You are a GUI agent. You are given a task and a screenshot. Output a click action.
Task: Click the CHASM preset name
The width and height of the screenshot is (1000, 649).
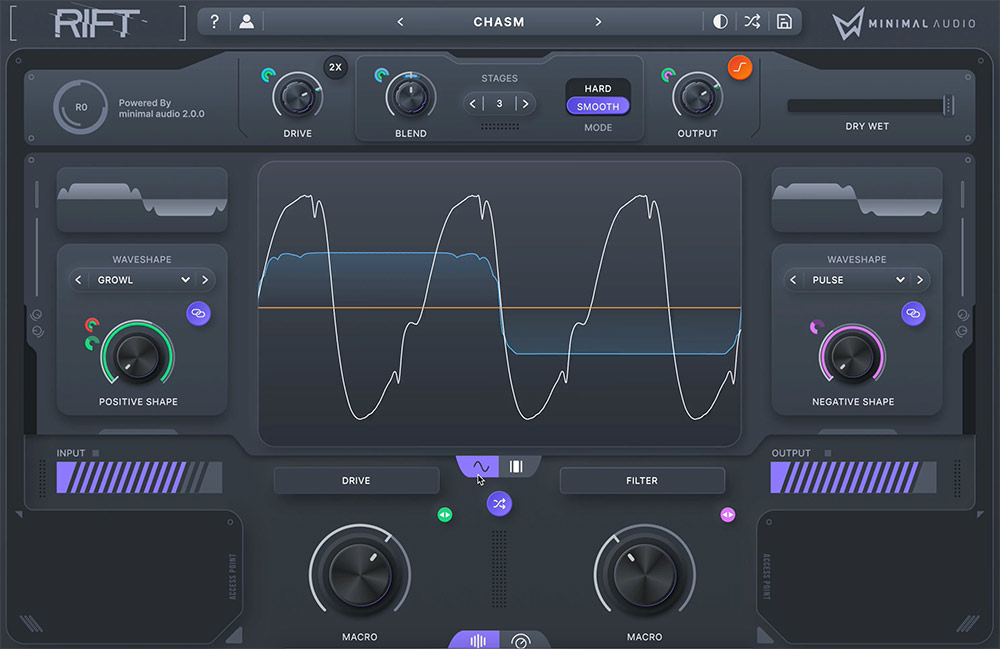[500, 21]
